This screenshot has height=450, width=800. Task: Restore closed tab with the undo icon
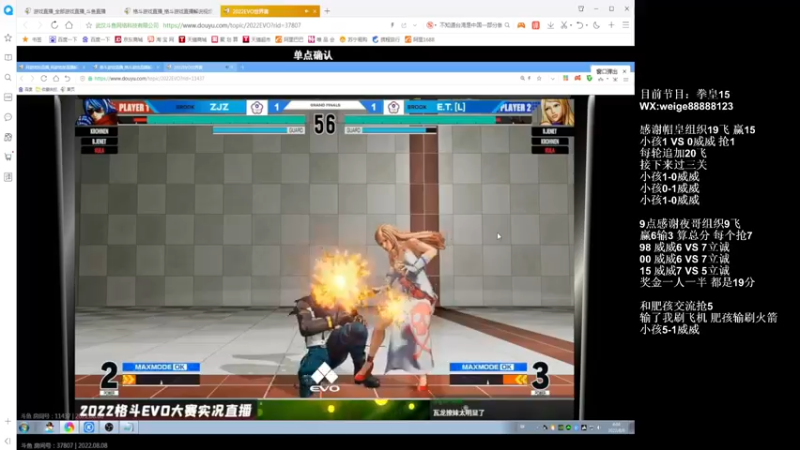[579, 25]
